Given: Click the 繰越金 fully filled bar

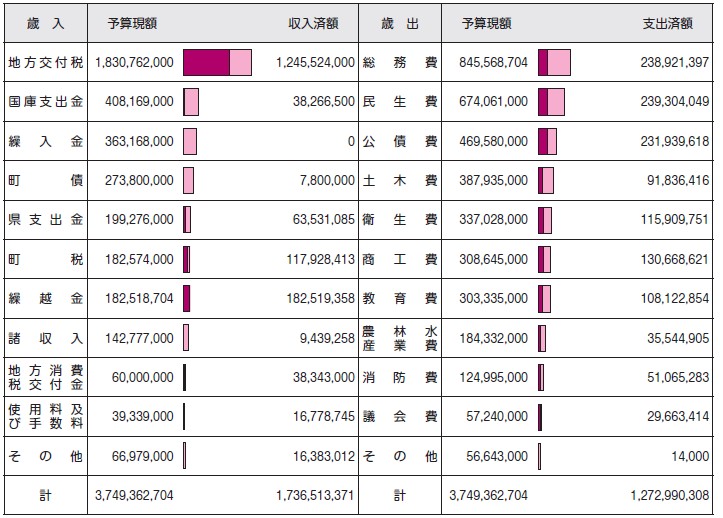Looking at the screenshot, I should pyautogui.click(x=186, y=298).
